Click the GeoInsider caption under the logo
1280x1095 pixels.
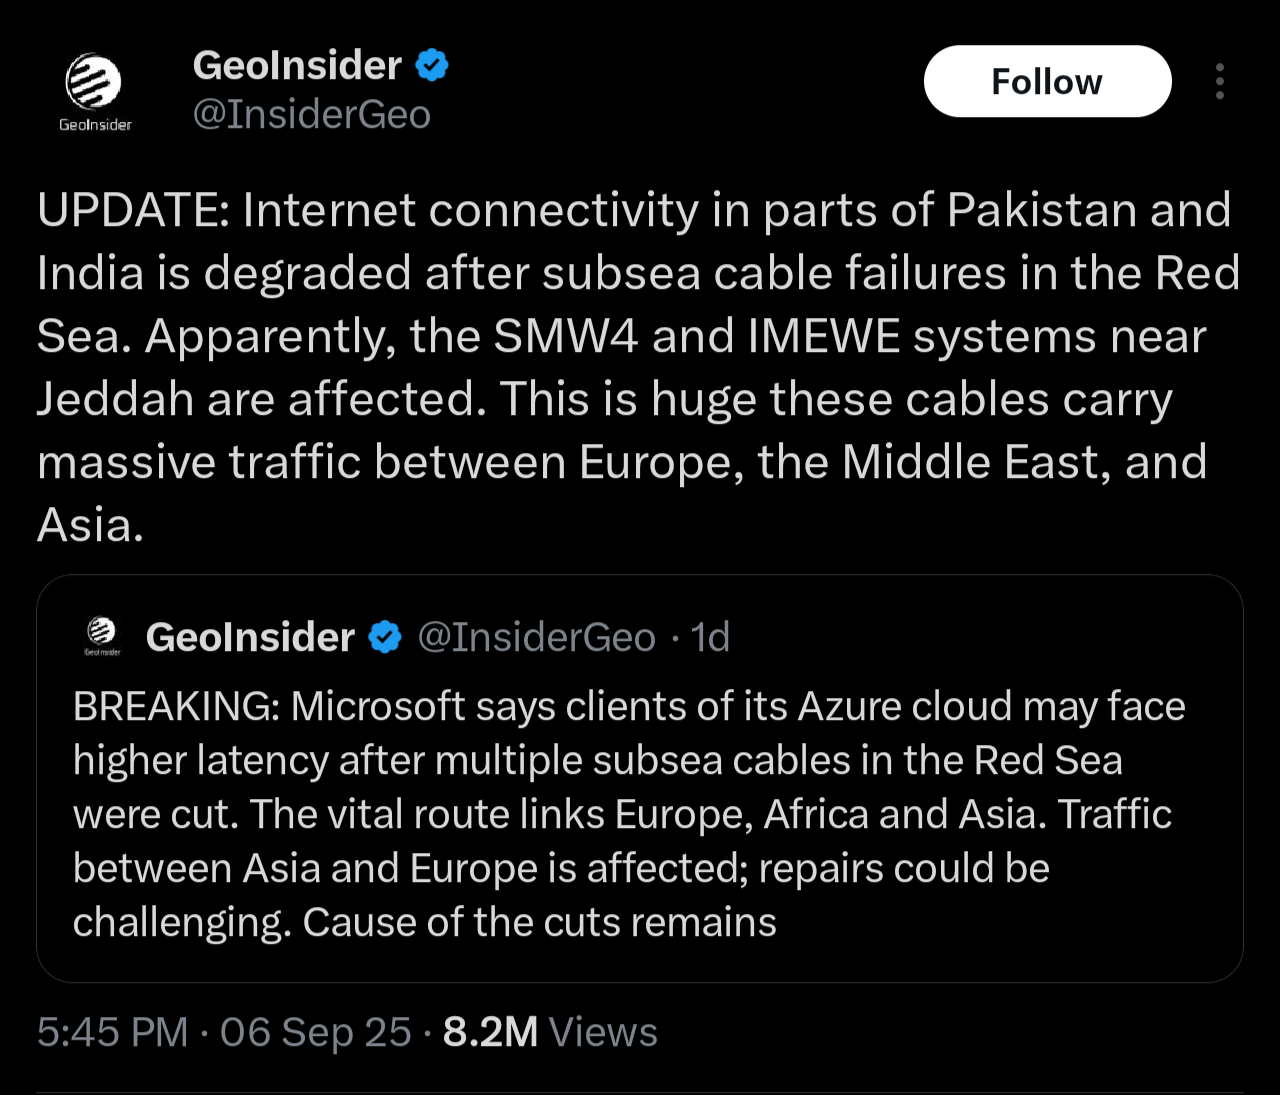pyautogui.click(x=95, y=125)
